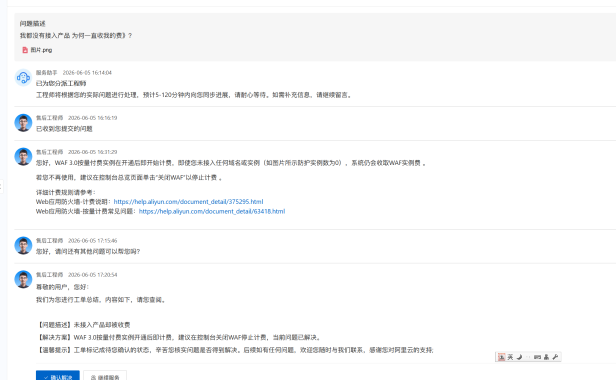Click the message 已收到您提交的问题
This screenshot has height=380, width=616.
64,129
